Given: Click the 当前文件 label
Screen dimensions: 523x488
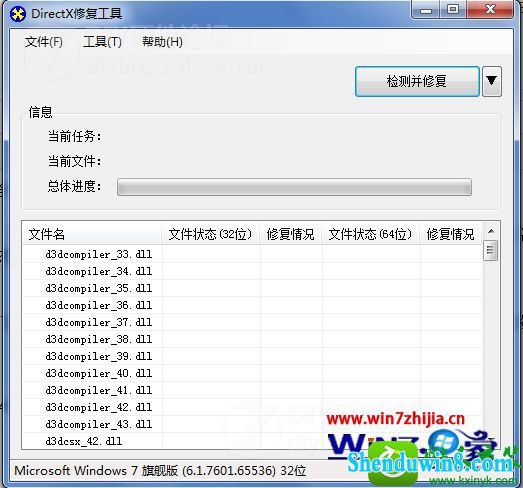Looking at the screenshot, I should point(74,161).
